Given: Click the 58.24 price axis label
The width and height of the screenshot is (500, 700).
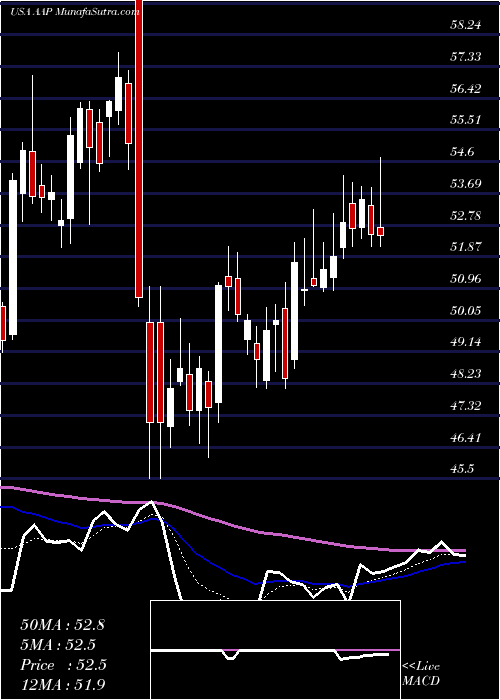Looking at the screenshot, I should click(x=465, y=25).
